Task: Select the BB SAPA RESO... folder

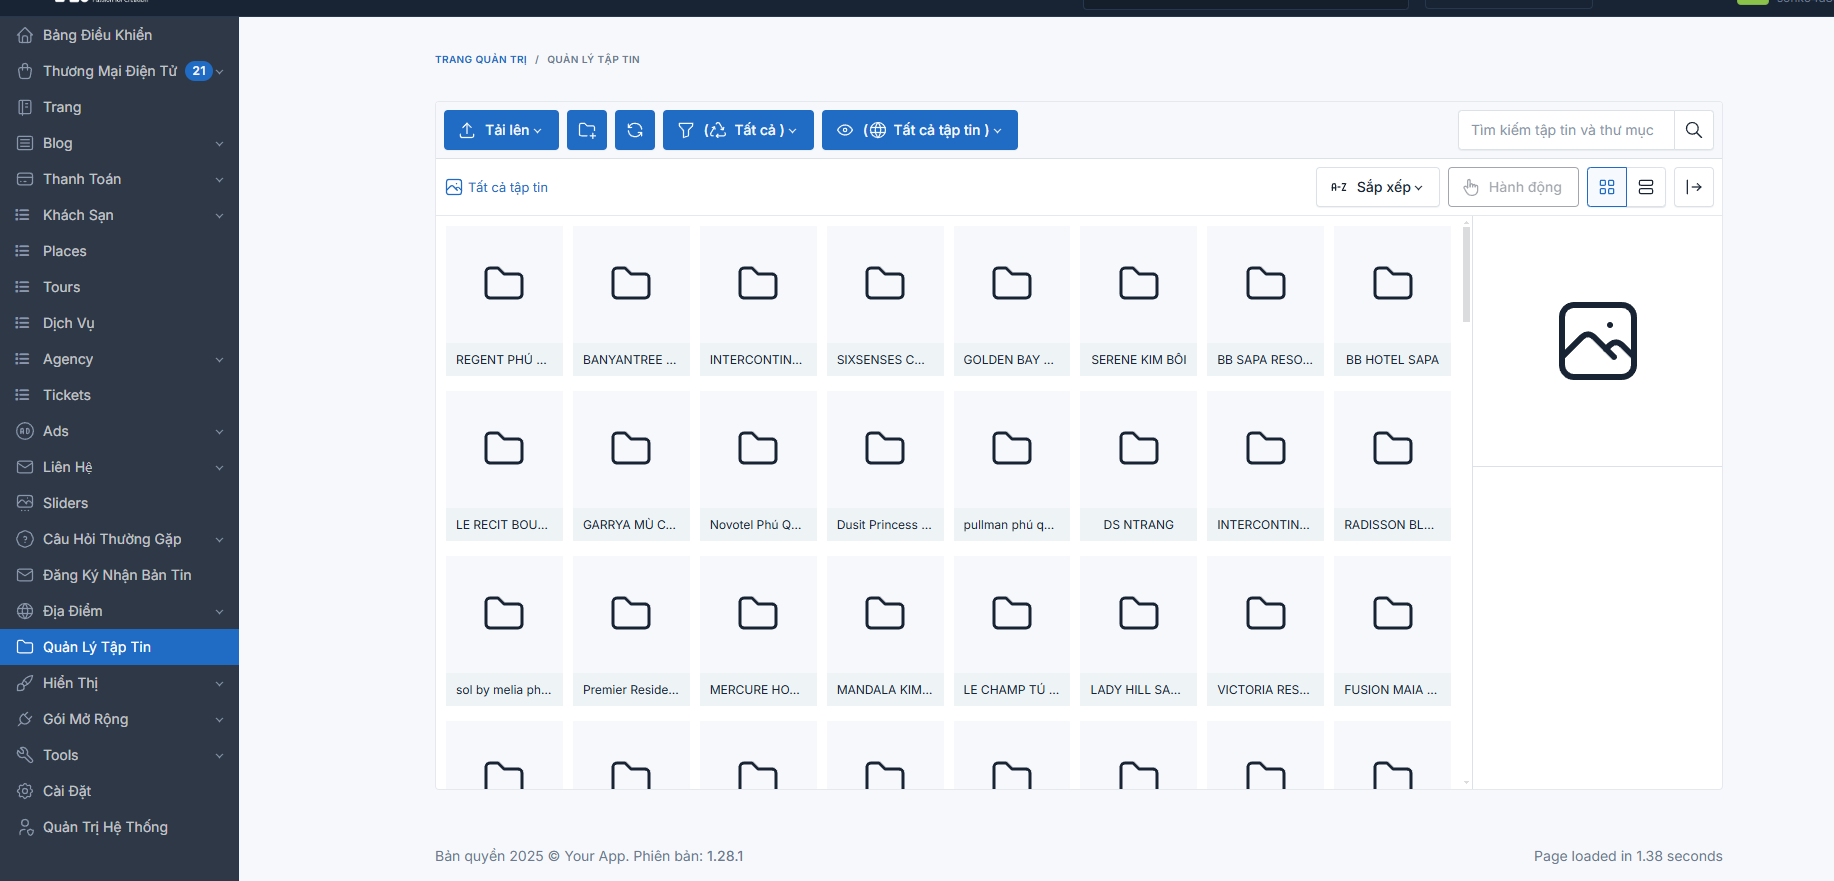Action: 1265,301
